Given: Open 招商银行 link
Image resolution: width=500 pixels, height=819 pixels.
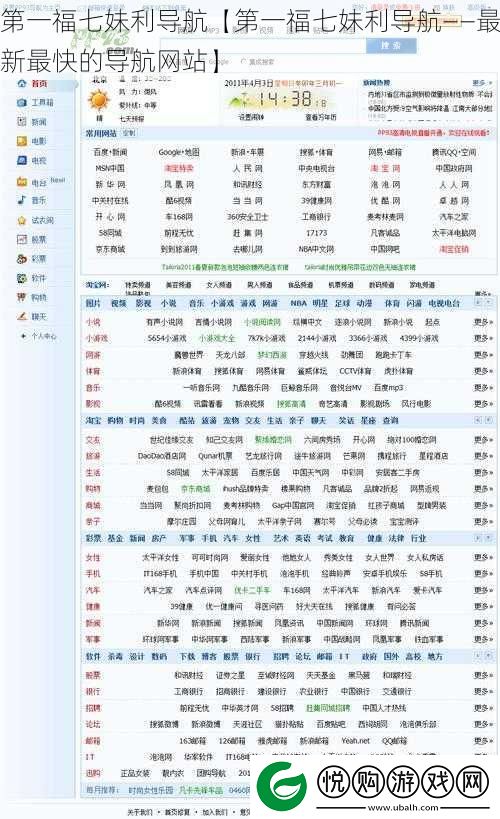Looking at the screenshot, I should pyautogui.click(x=230, y=692).
